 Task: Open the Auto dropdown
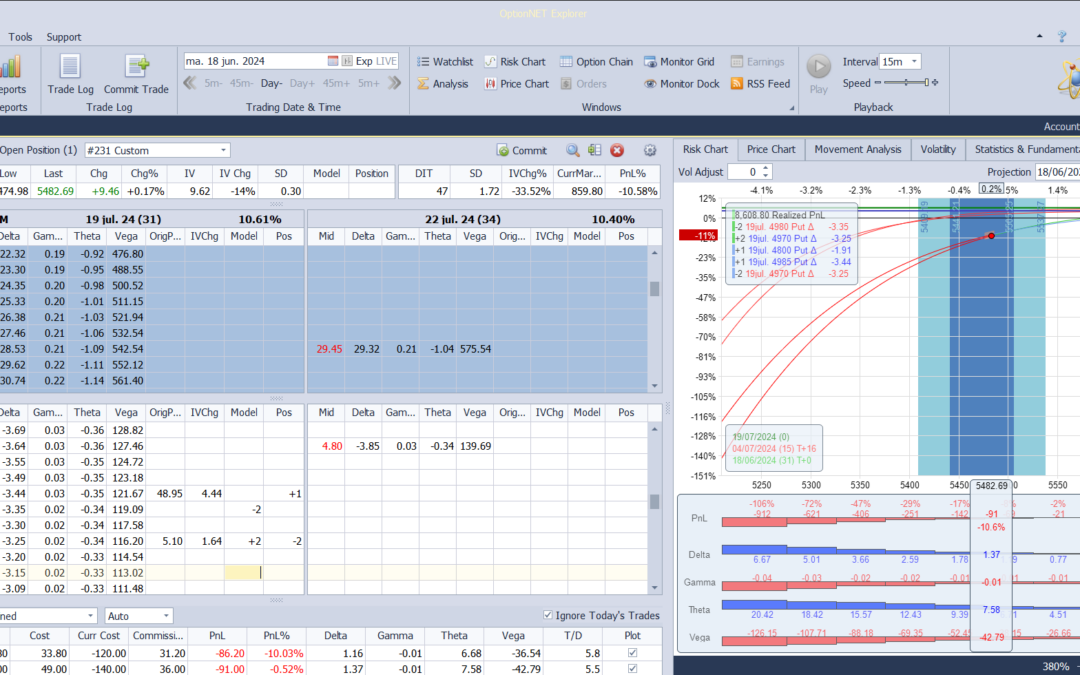166,616
